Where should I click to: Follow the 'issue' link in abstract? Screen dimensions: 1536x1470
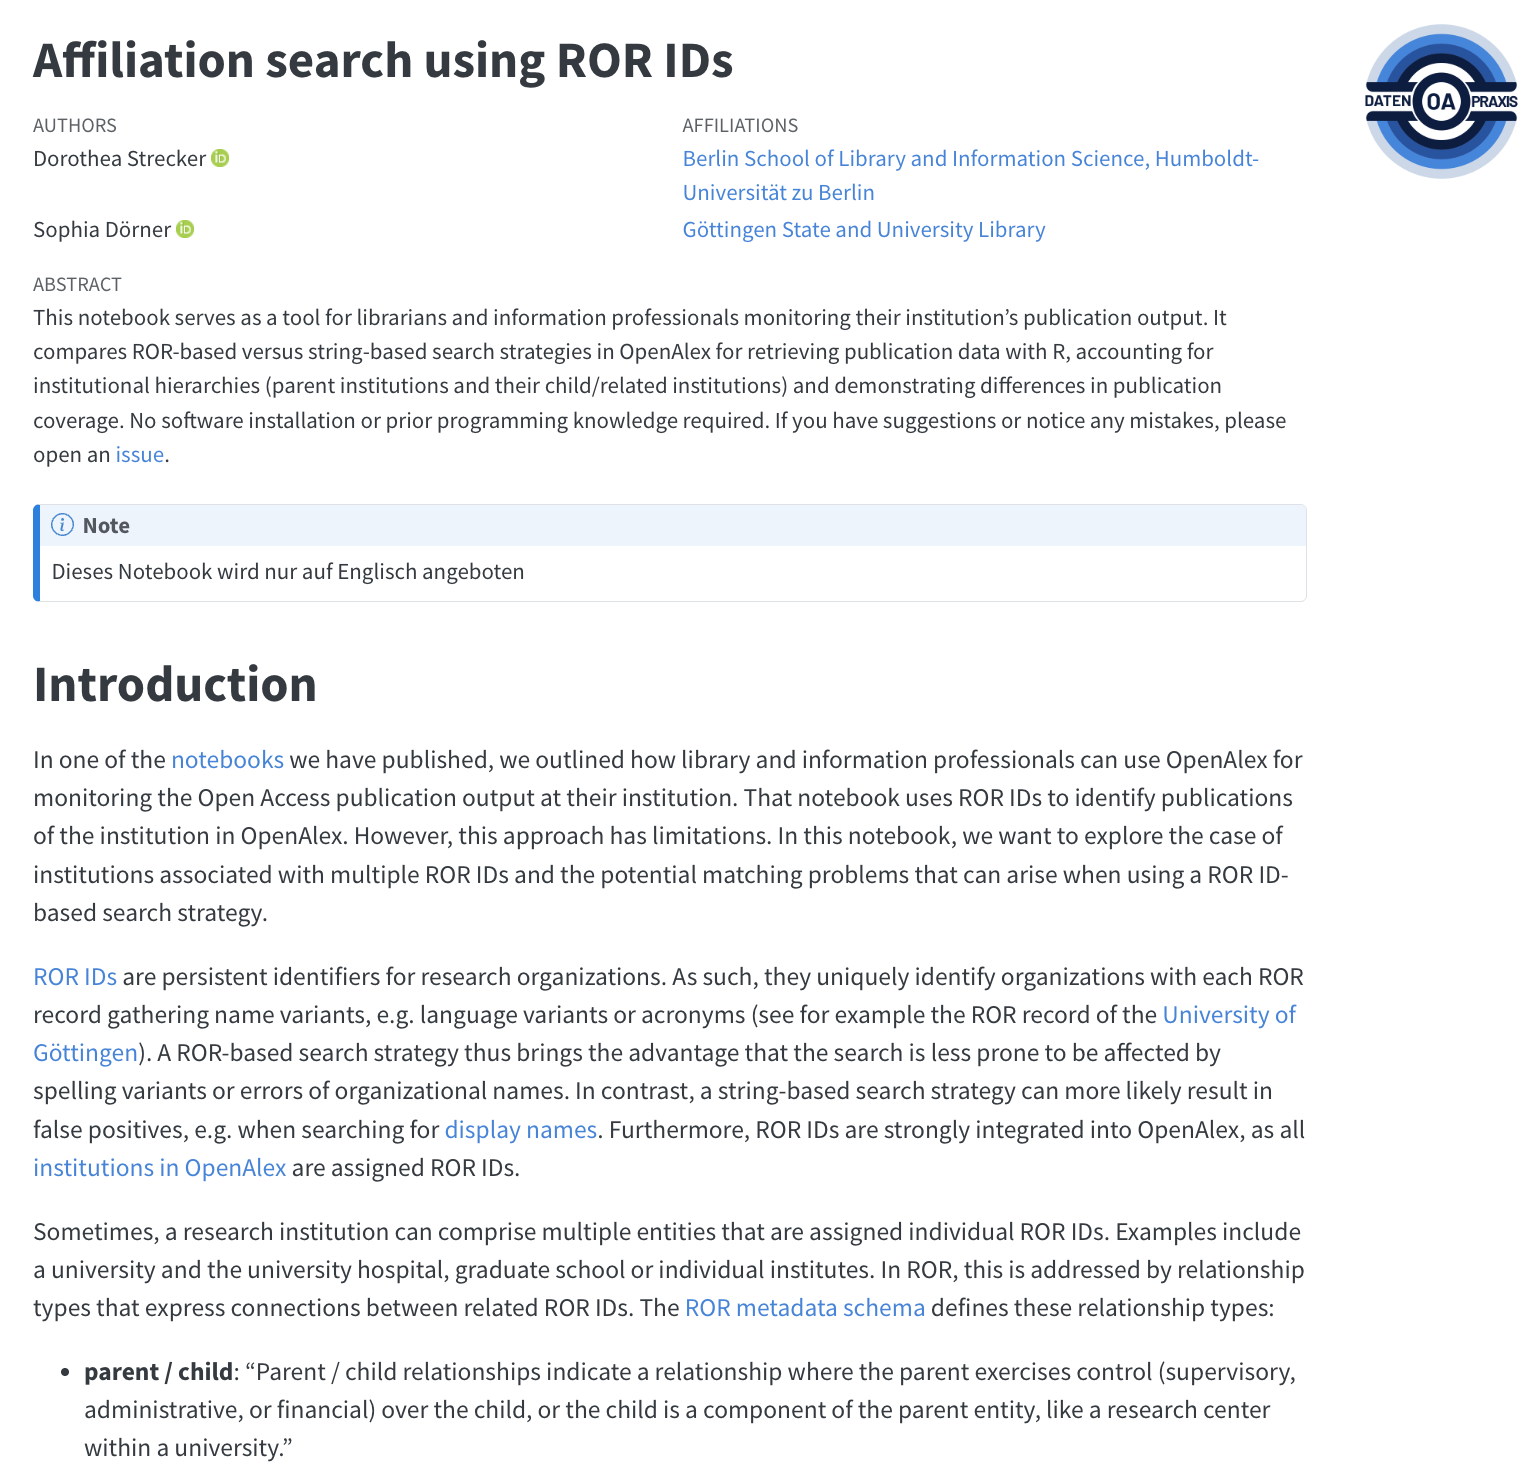tap(139, 454)
